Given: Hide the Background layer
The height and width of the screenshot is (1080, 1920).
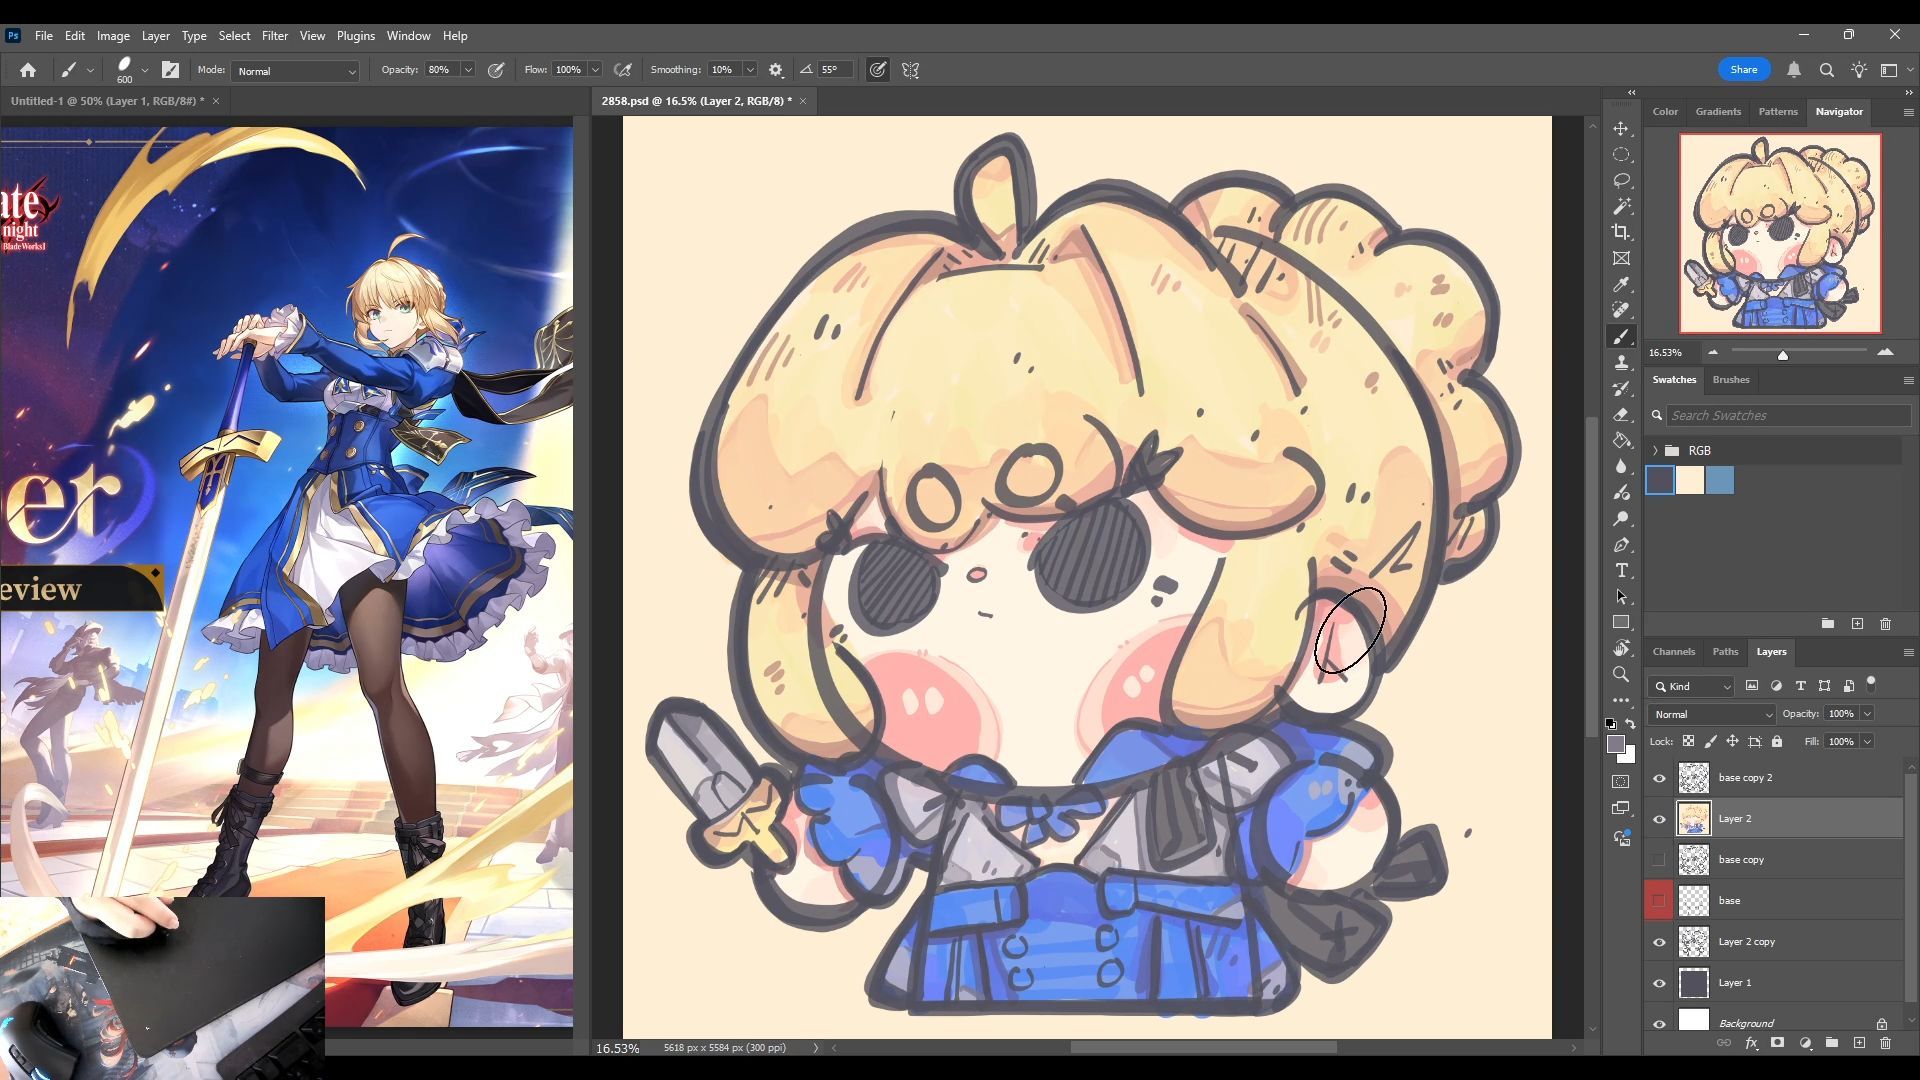Looking at the screenshot, I should [x=1659, y=1023].
